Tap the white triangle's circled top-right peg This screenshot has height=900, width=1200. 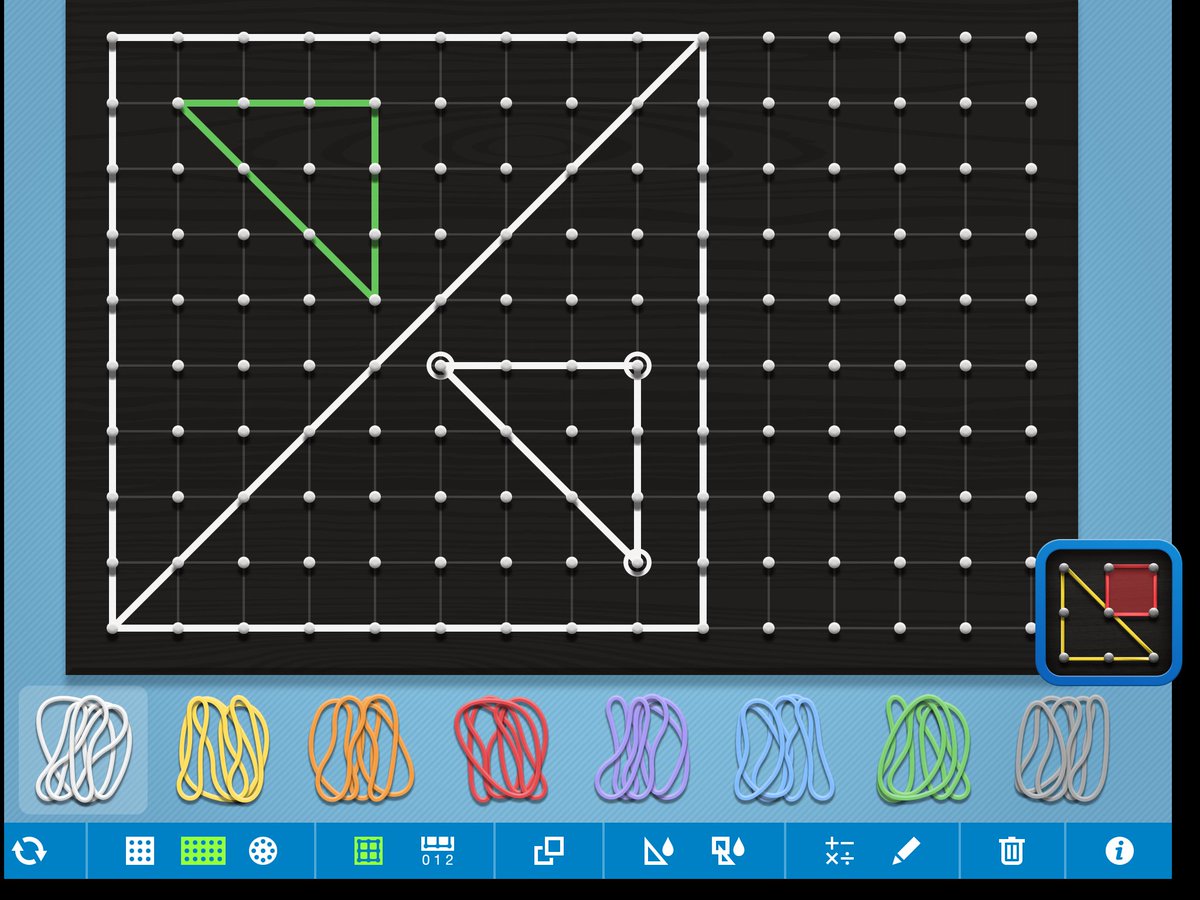pos(637,365)
